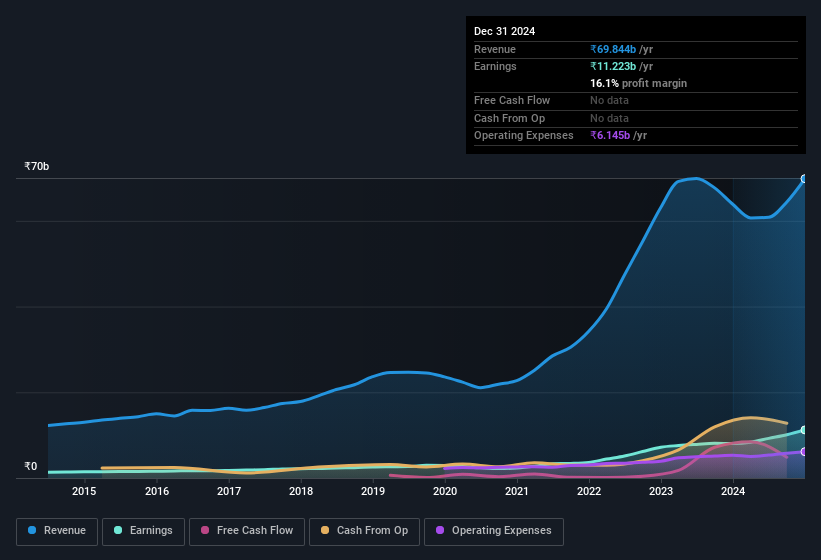
Task: Click the Operating Expenses label in tooltip
Action: (x=524, y=136)
